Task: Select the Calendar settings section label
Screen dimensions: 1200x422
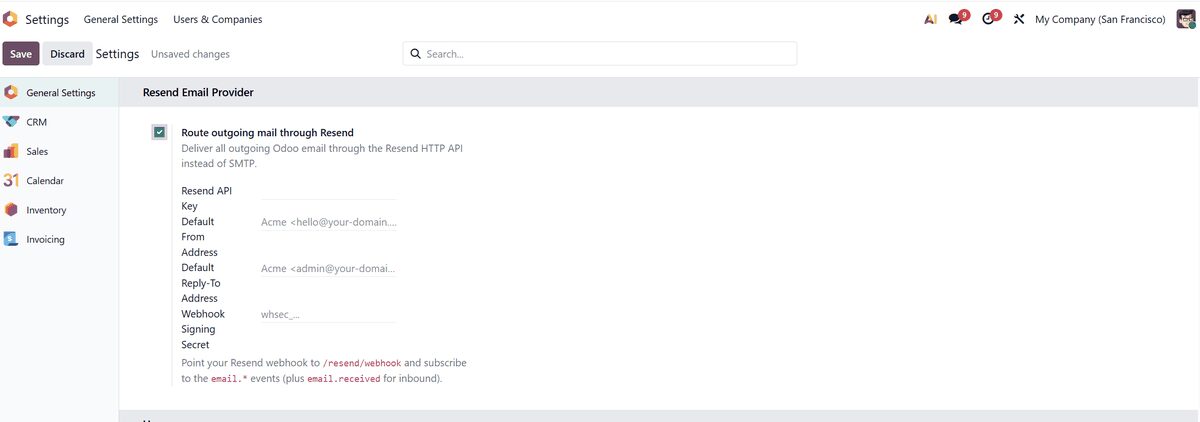Action: [45, 181]
